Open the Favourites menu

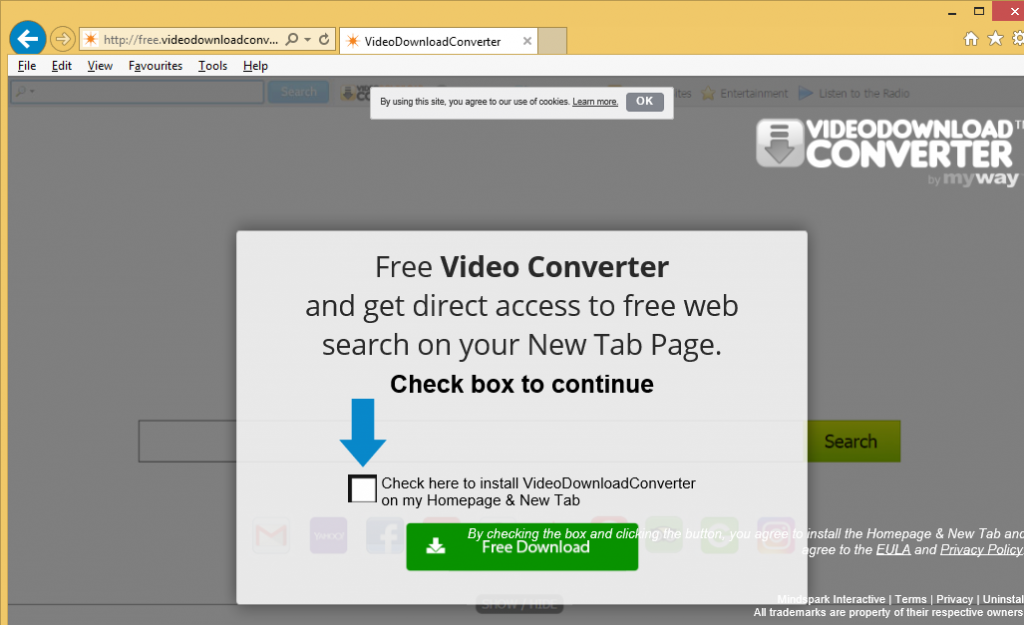155,66
